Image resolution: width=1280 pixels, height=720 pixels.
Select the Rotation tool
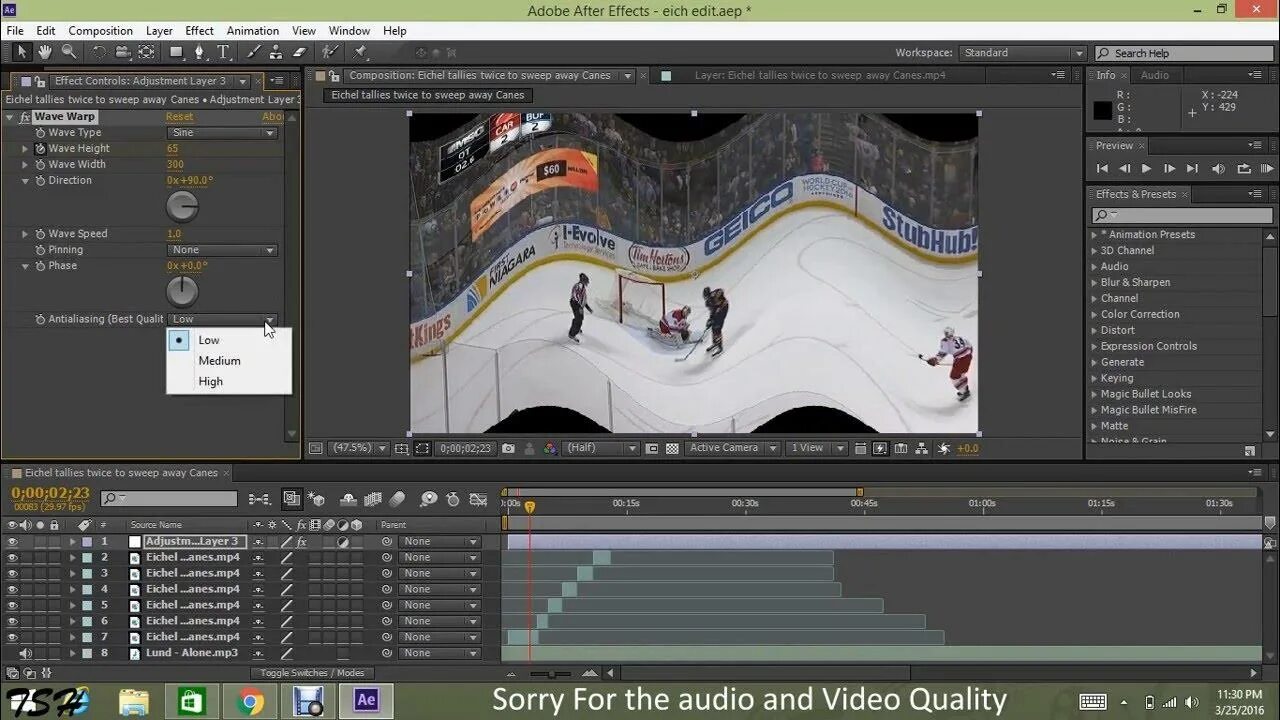pos(99,52)
